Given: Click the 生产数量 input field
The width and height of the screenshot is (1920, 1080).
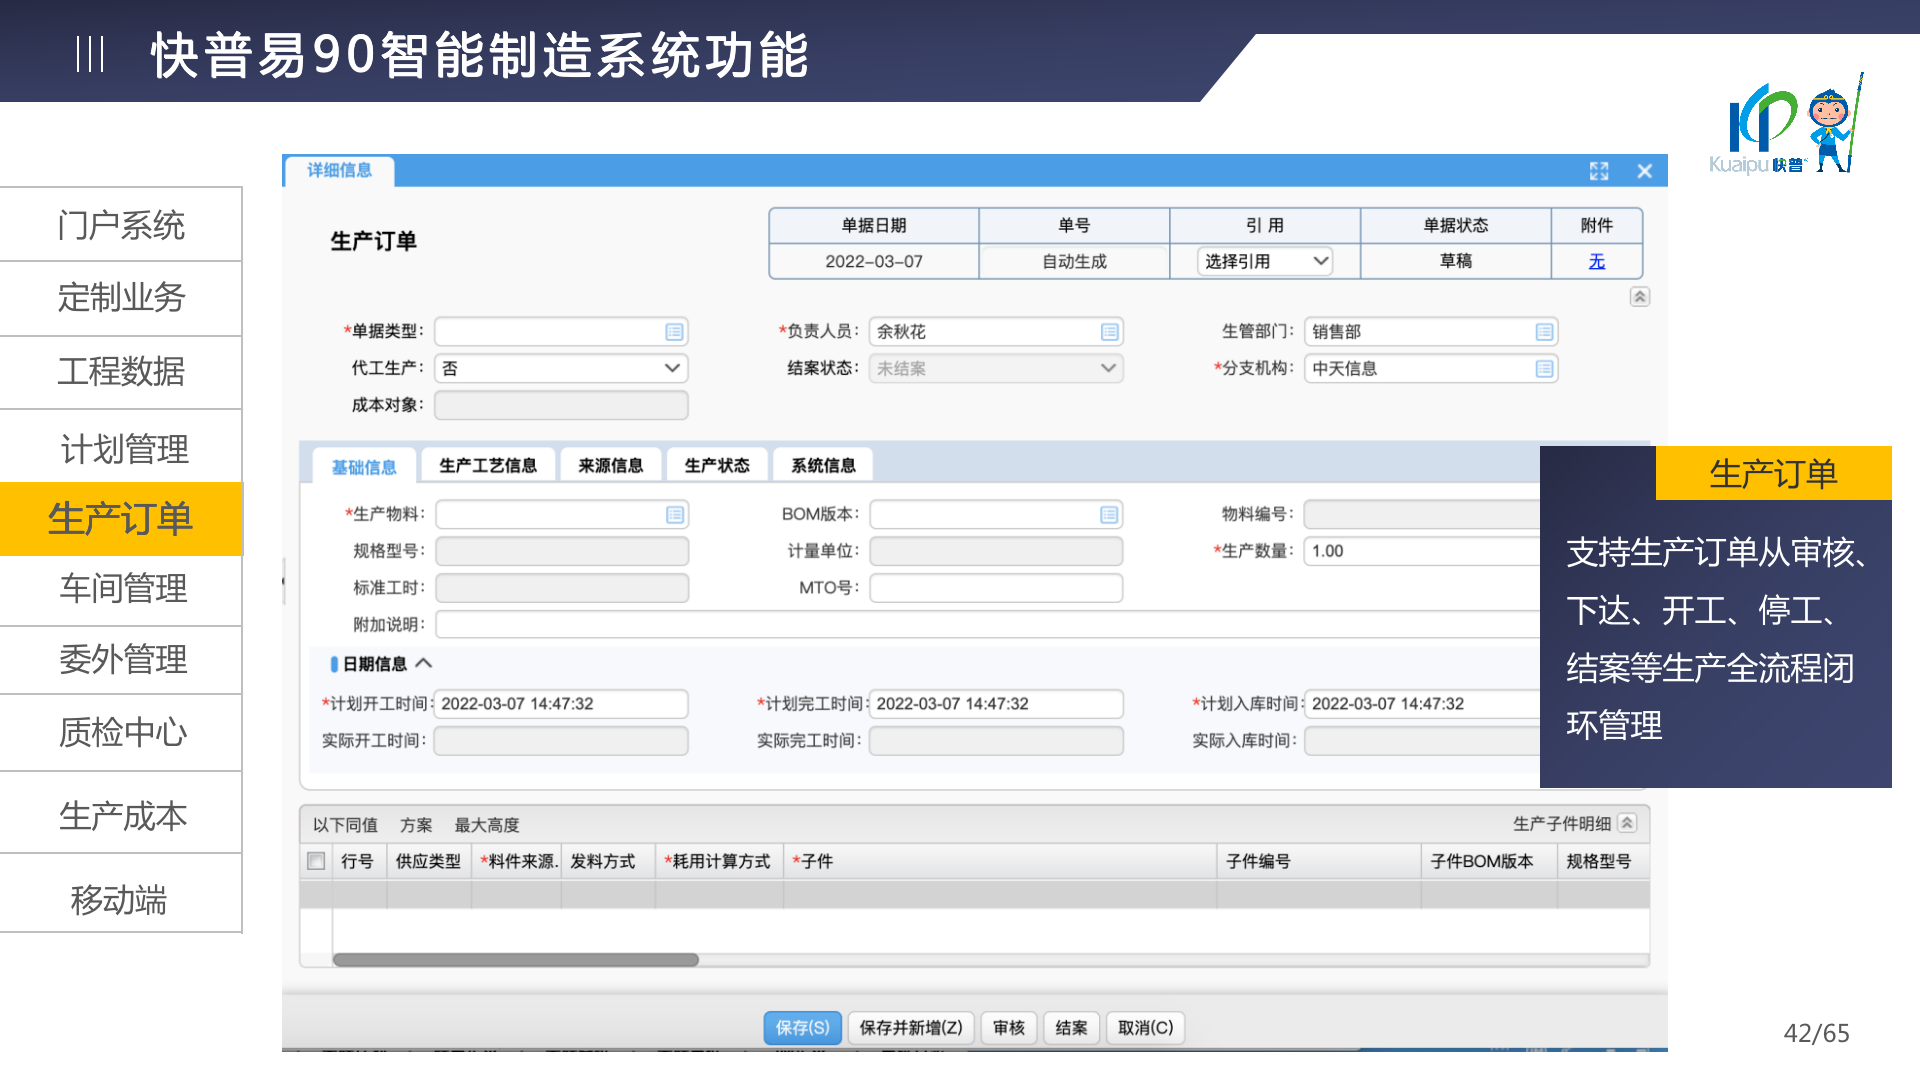Looking at the screenshot, I should 1420,551.
